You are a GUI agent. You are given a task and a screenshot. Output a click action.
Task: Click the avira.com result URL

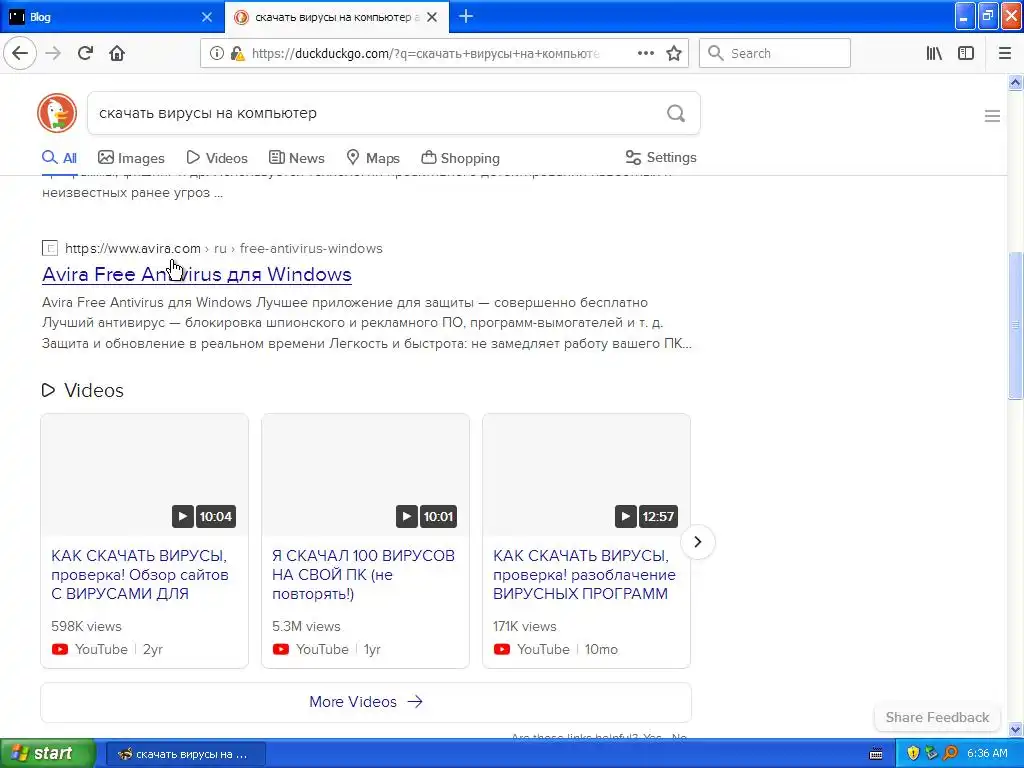(x=223, y=248)
